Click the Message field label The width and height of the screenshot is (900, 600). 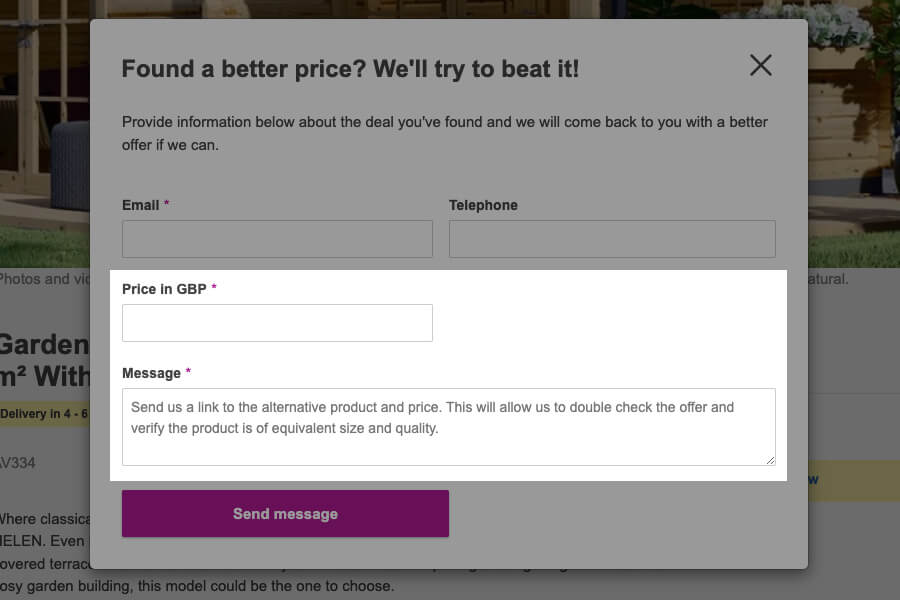[152, 373]
